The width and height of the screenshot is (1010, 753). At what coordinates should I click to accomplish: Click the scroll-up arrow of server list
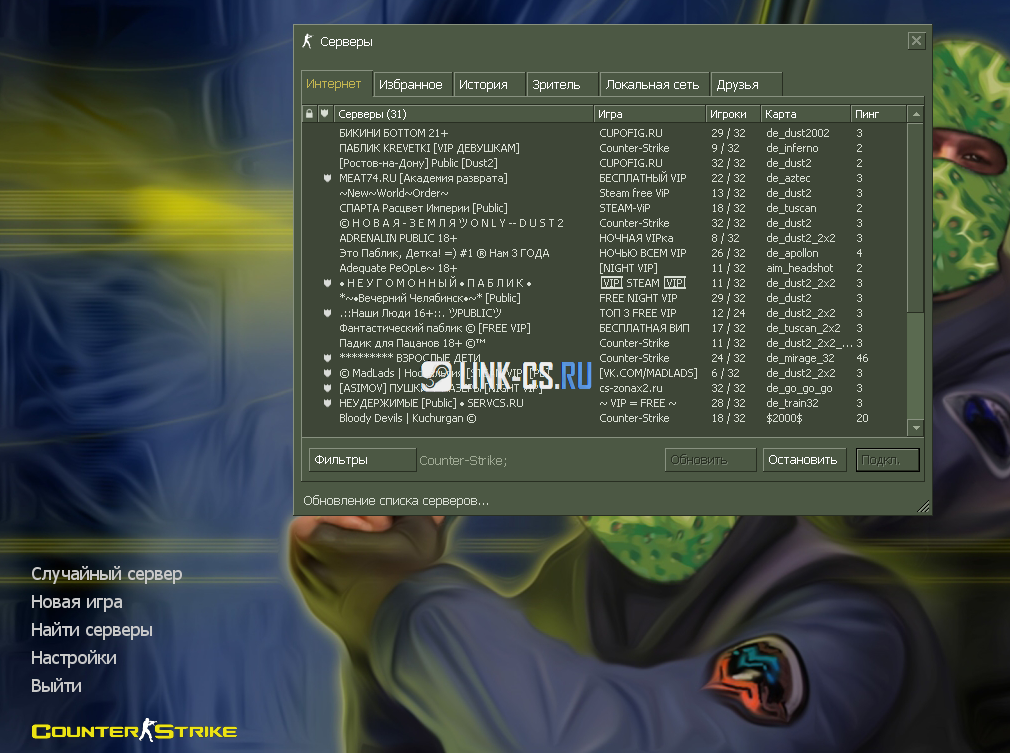pyautogui.click(x=914, y=114)
